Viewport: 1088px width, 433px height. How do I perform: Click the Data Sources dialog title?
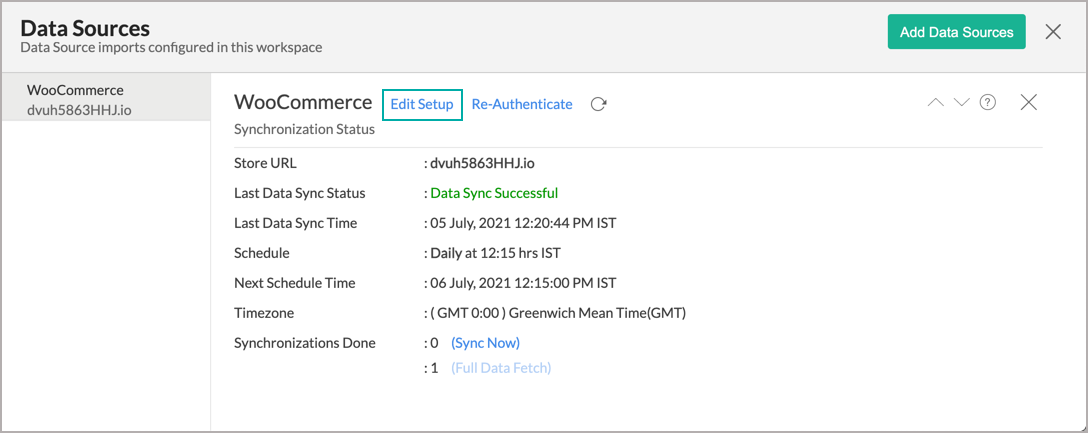click(85, 28)
